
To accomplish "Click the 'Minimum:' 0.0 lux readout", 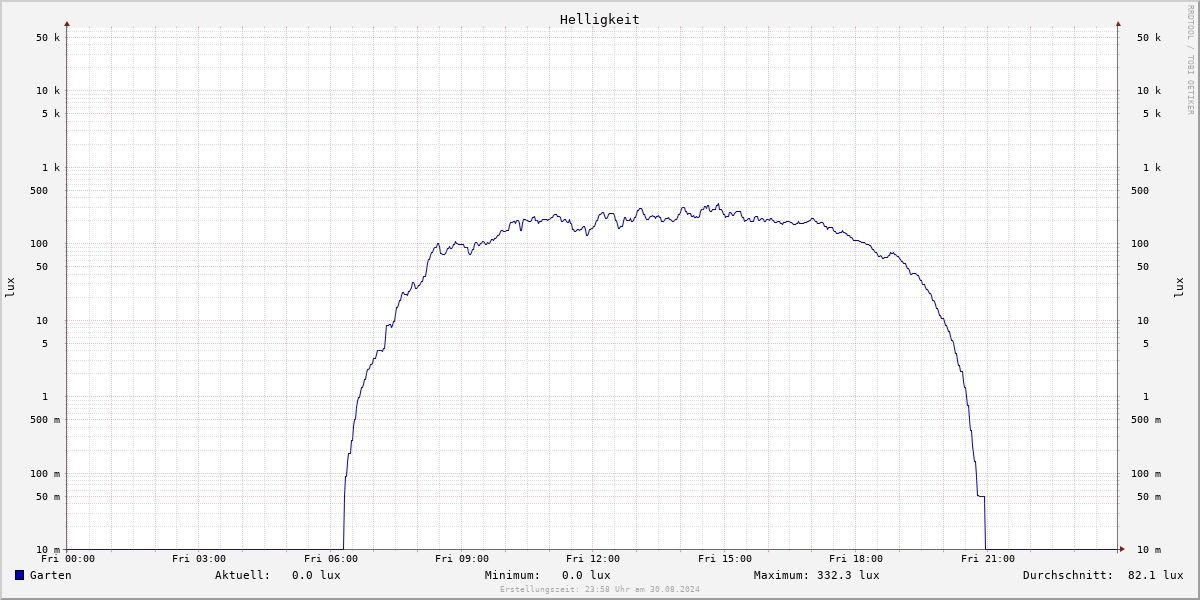I will [x=548, y=575].
